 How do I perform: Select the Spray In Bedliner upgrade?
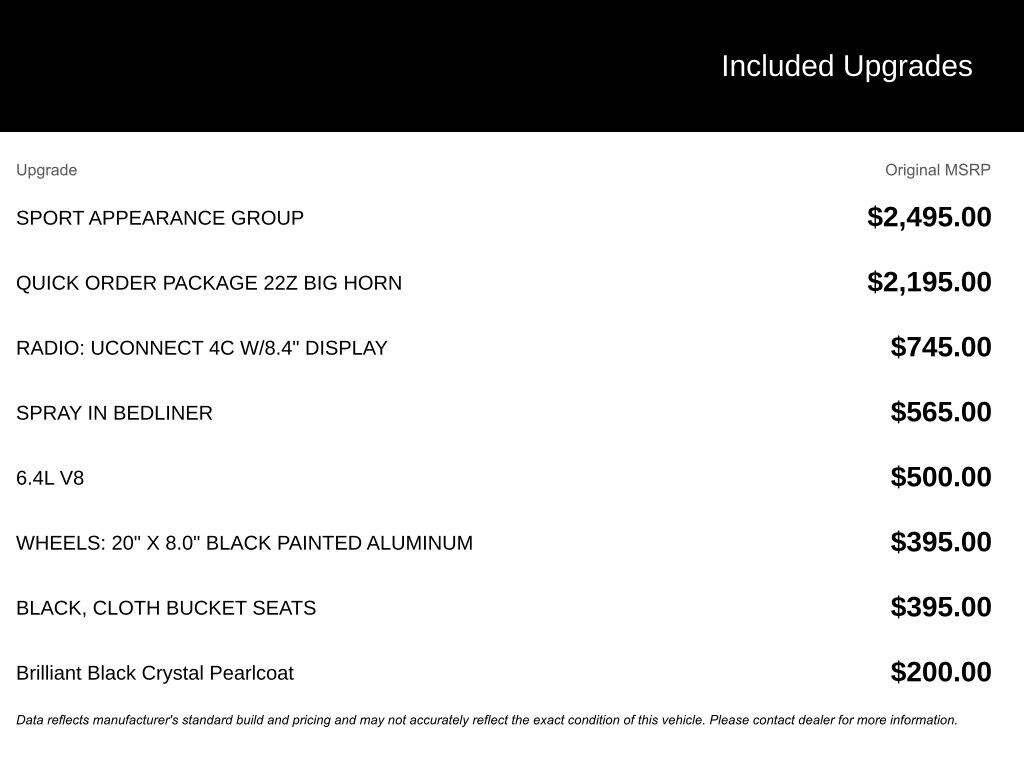[x=114, y=413]
